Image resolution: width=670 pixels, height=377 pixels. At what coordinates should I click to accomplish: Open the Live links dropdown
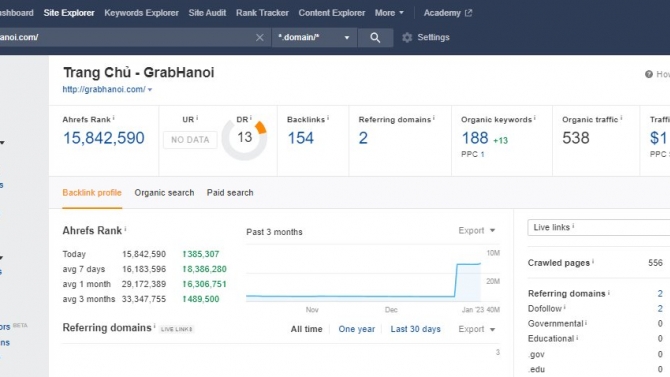coord(599,227)
